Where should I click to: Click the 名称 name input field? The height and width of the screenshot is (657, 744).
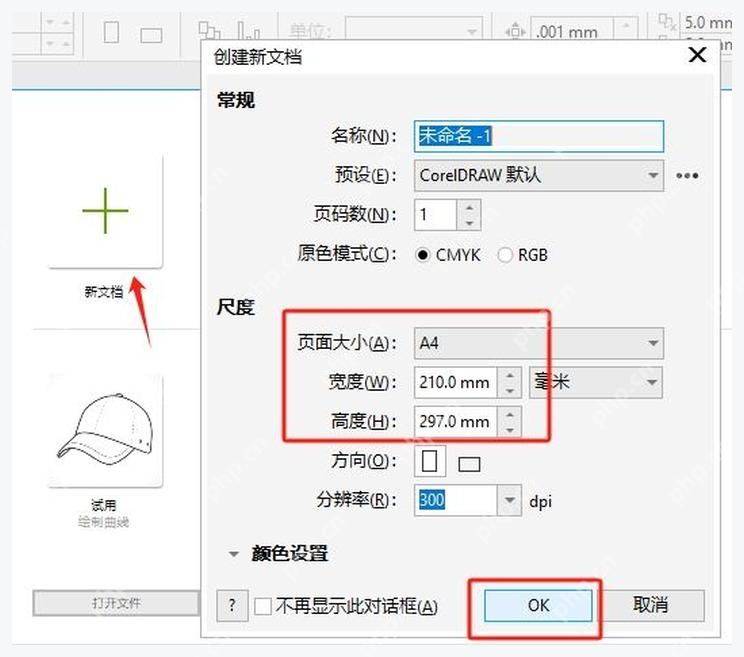point(539,136)
